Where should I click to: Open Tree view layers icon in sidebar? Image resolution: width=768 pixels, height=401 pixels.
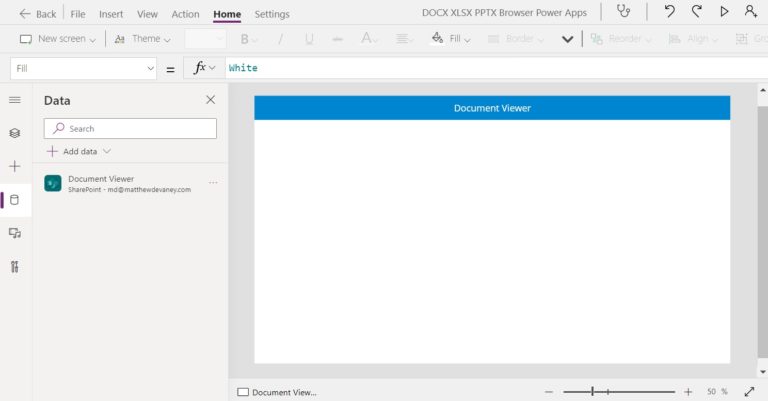coord(14,133)
